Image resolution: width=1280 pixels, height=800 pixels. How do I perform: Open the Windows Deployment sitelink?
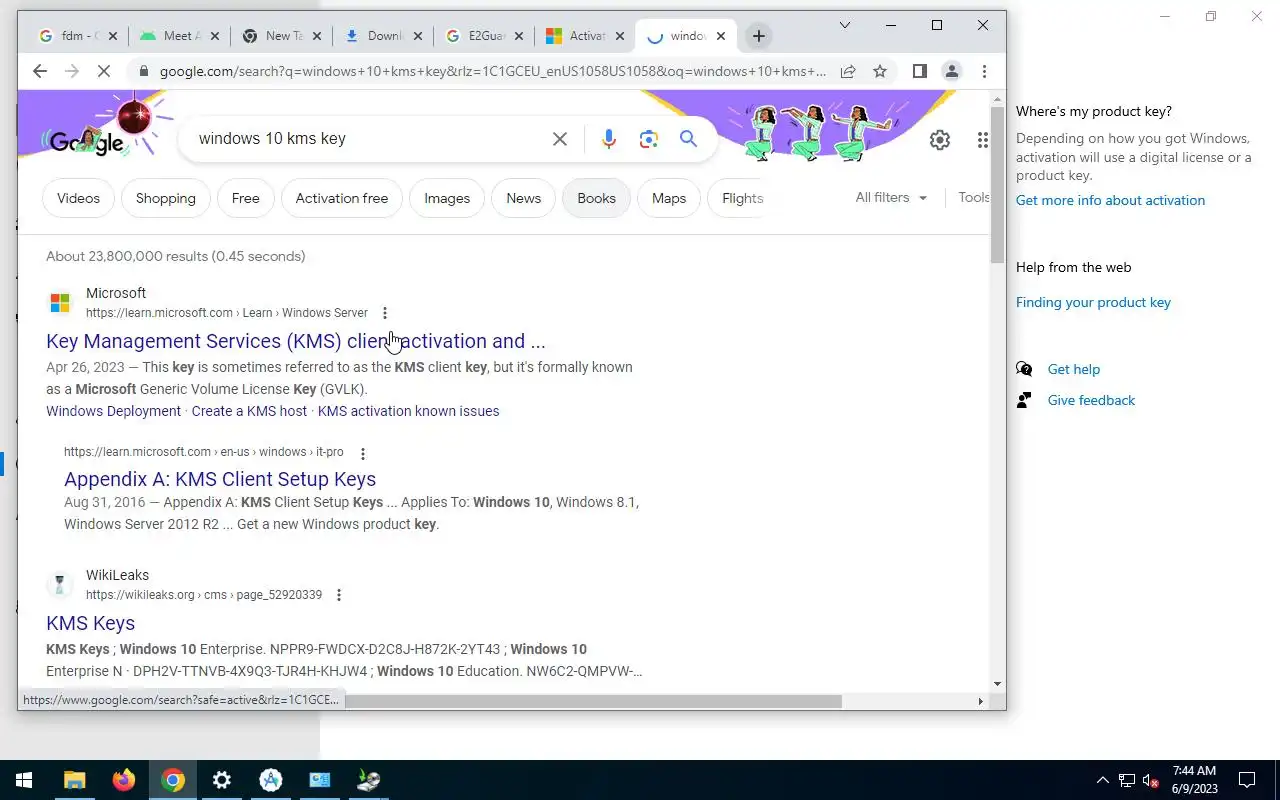114,411
